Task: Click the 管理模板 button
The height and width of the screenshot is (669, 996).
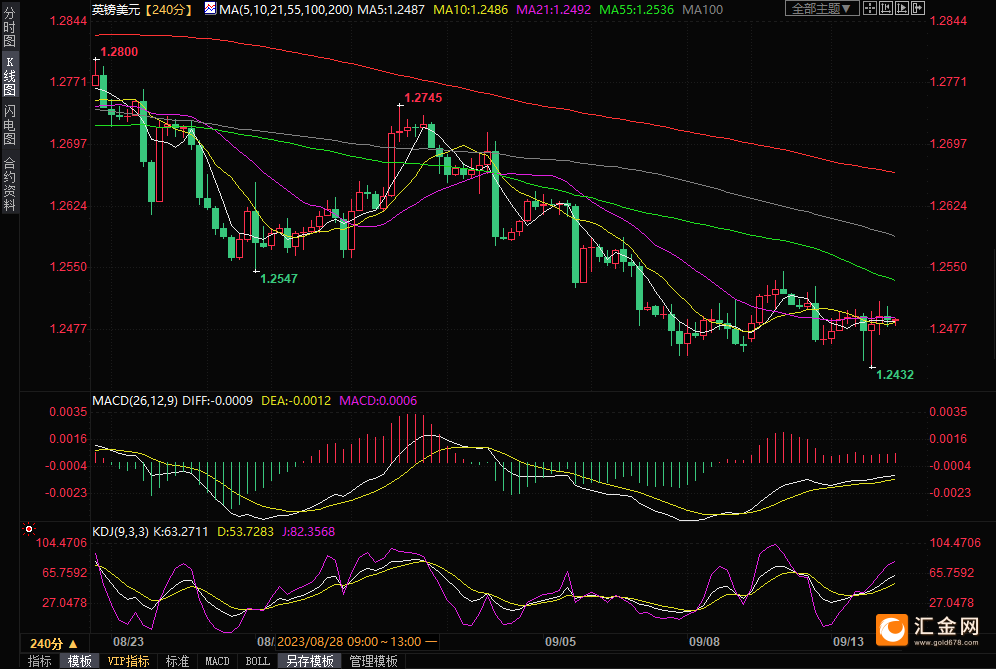Action: coord(372,661)
